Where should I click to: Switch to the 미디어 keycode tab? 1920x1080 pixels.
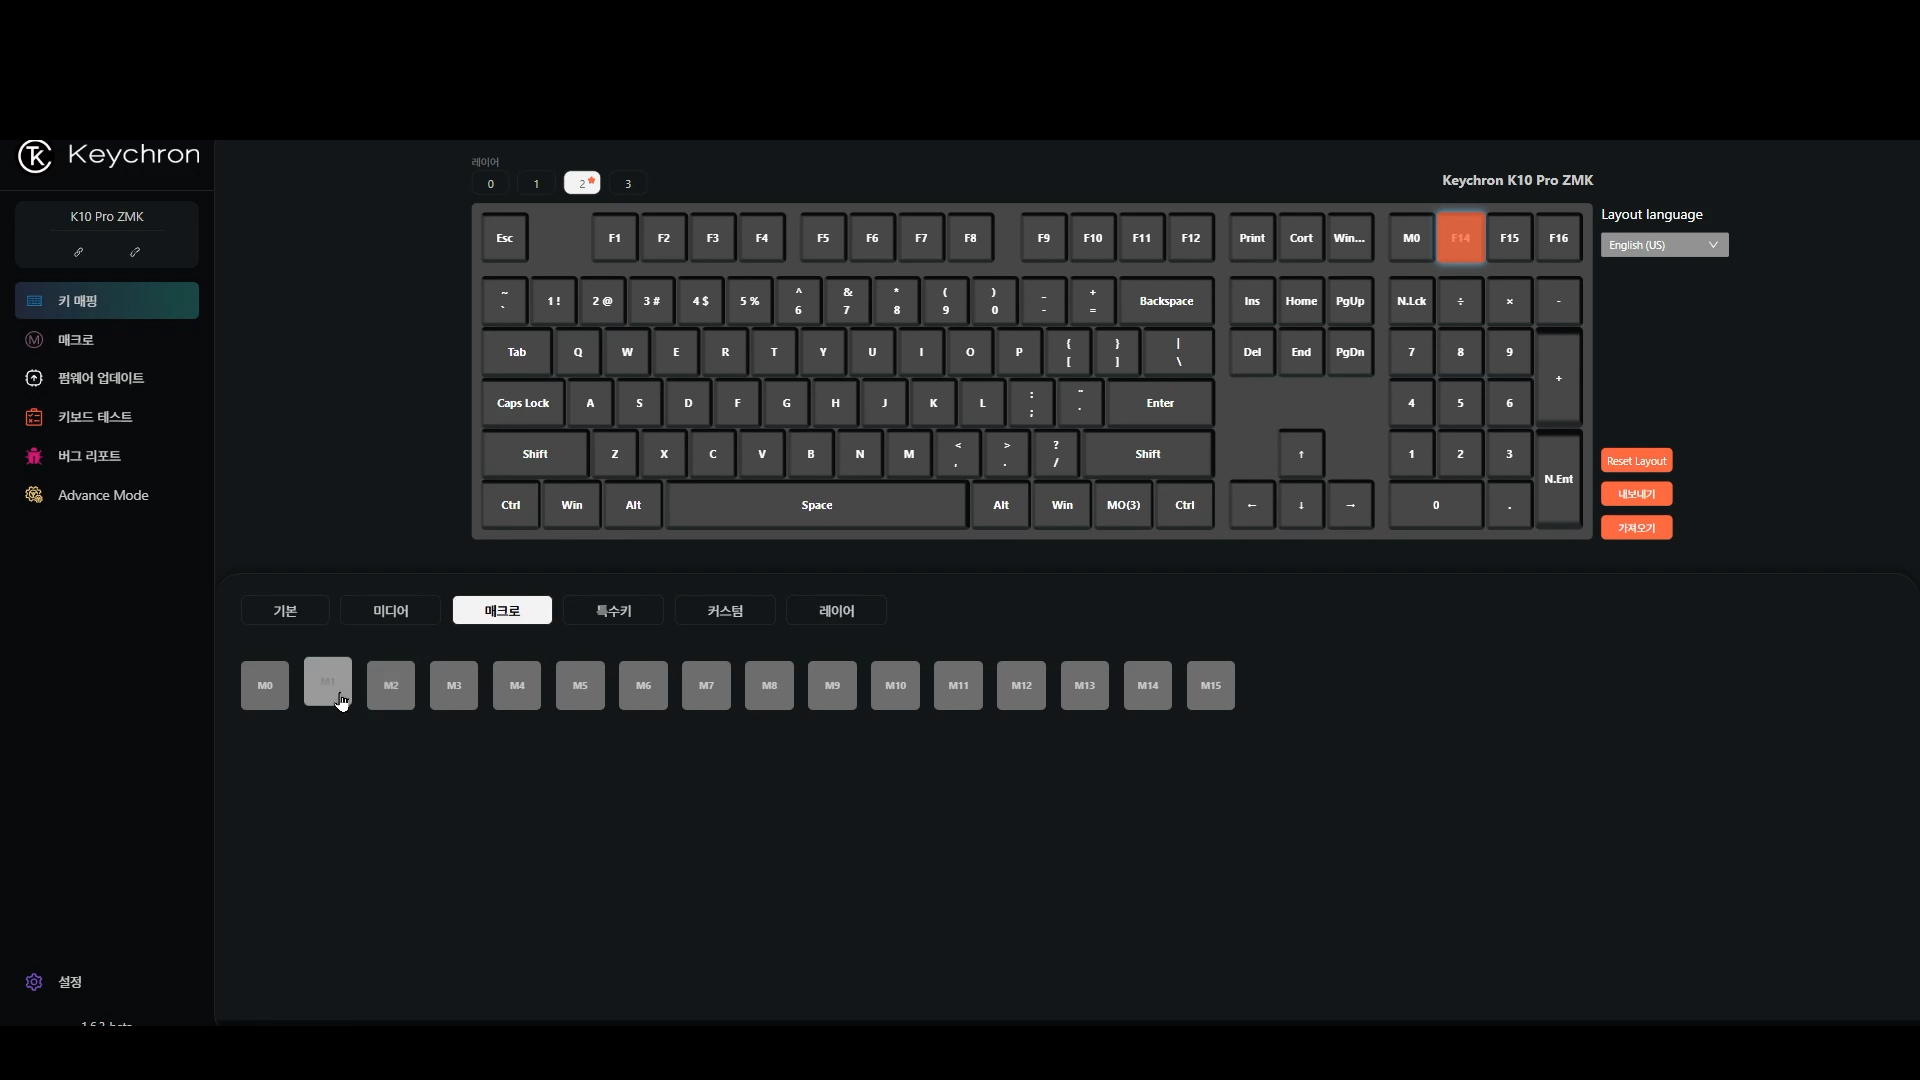(x=391, y=611)
